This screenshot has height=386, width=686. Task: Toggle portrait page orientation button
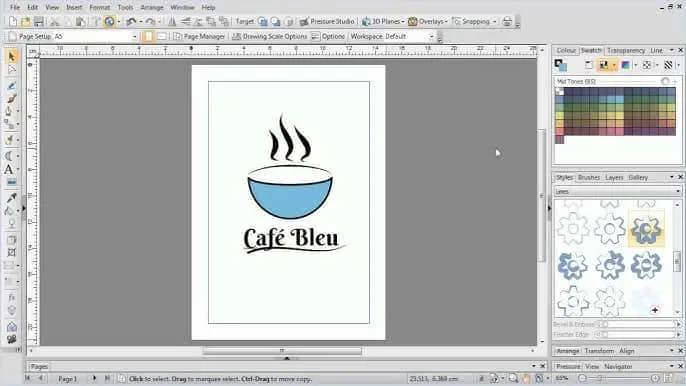pyautogui.click(x=148, y=36)
